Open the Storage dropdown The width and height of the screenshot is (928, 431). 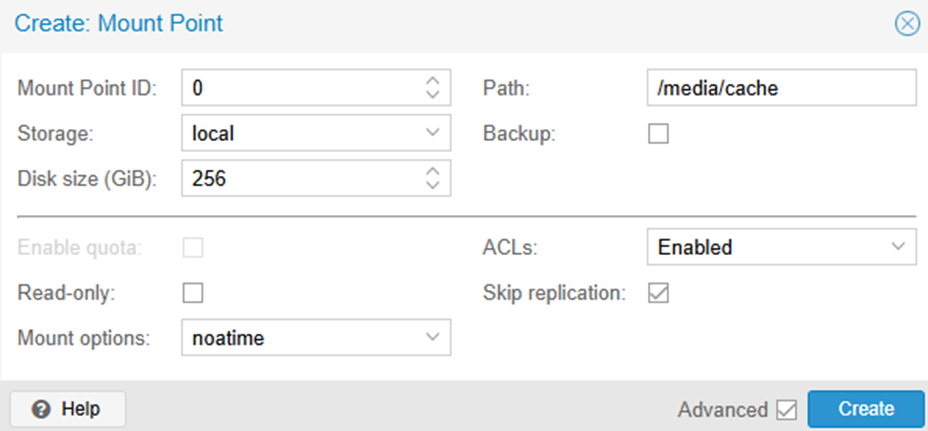[x=432, y=132]
